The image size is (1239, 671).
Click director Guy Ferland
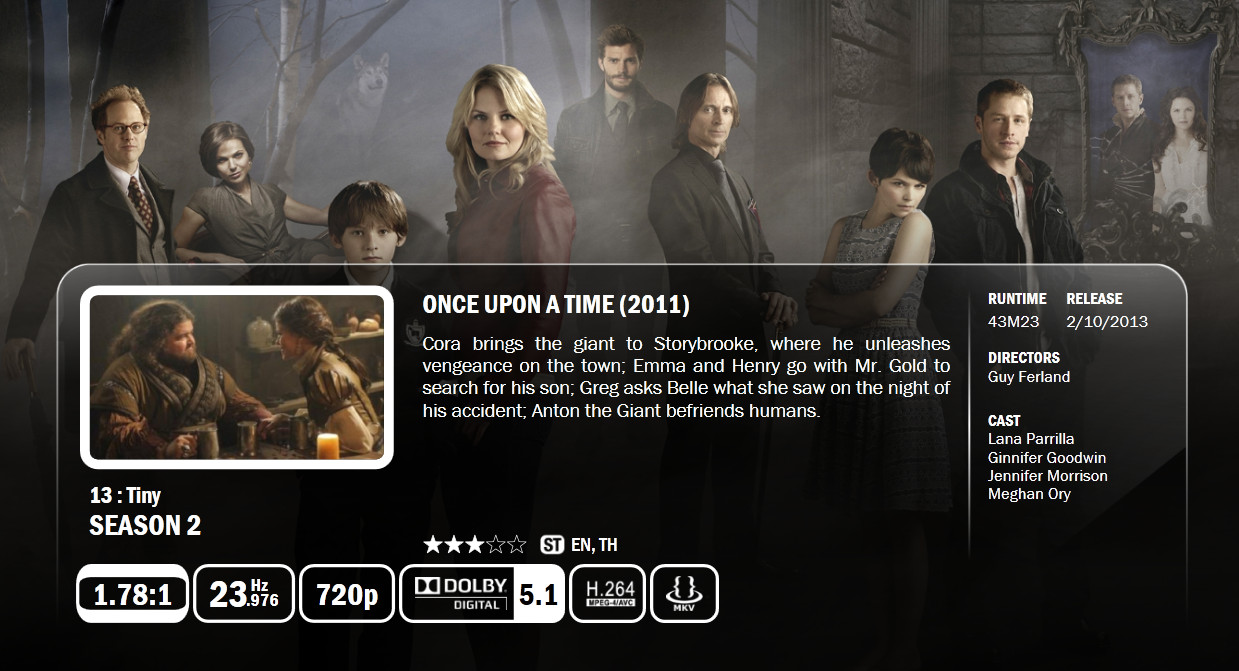1029,377
